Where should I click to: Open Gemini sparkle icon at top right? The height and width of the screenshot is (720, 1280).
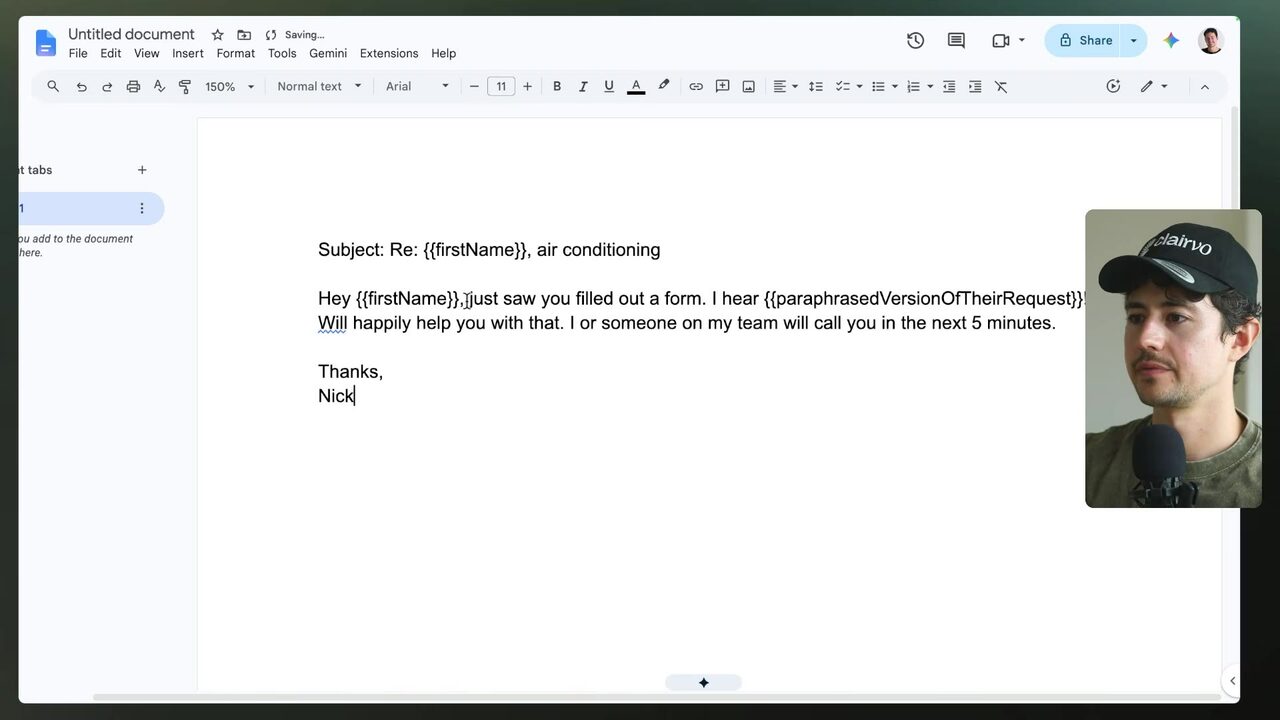[1171, 40]
